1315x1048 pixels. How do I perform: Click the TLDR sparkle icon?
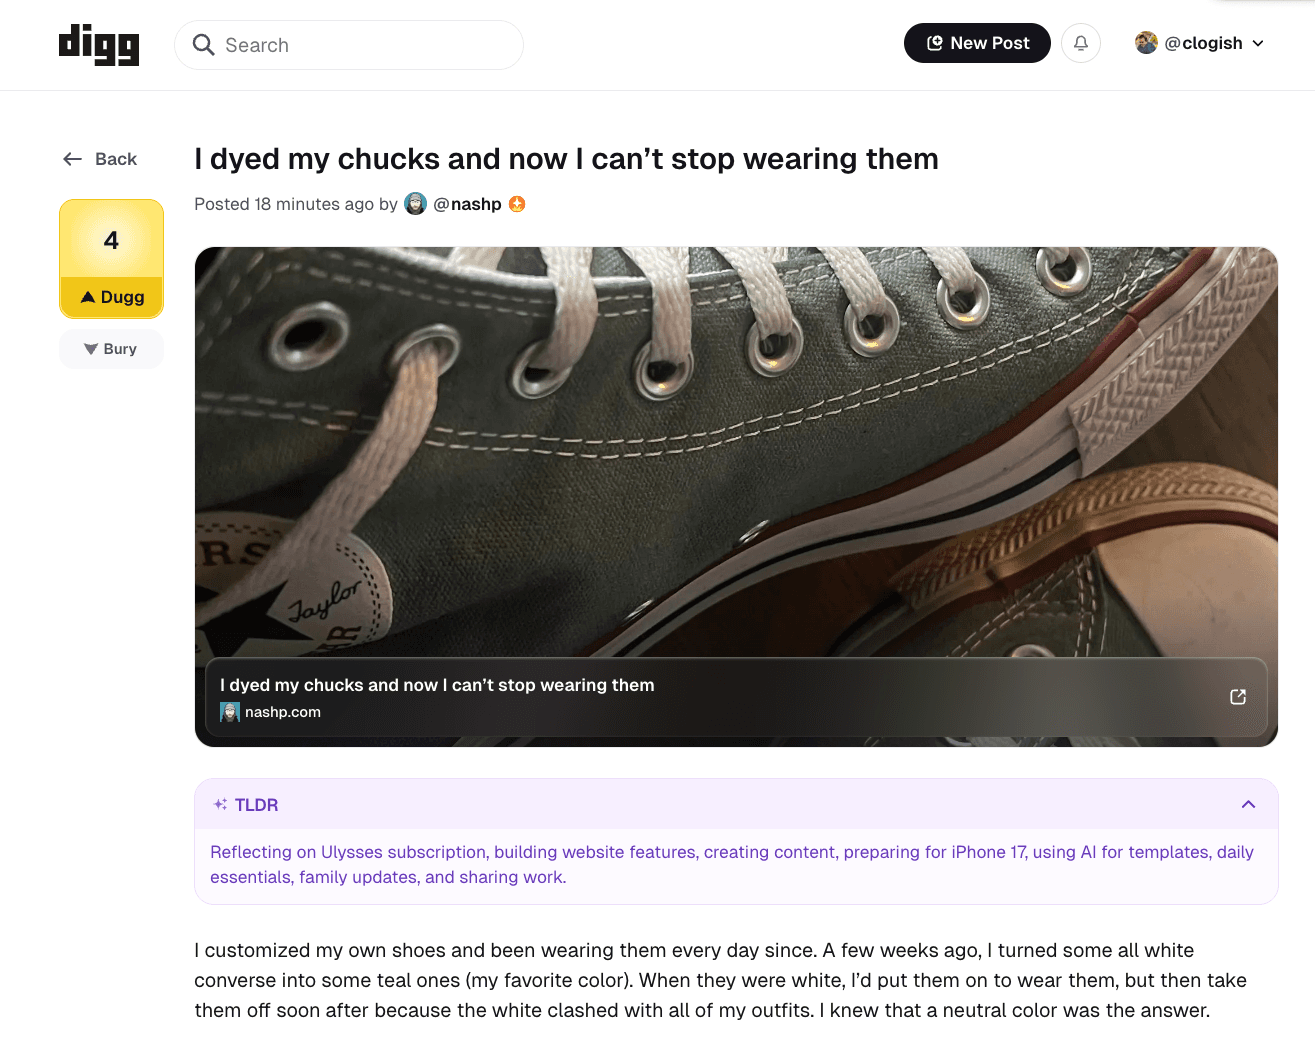(x=220, y=805)
